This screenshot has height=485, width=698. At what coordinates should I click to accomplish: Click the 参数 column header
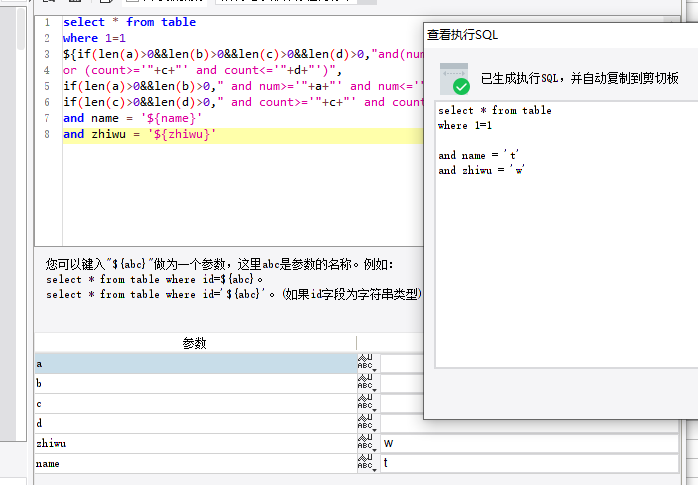(195, 343)
